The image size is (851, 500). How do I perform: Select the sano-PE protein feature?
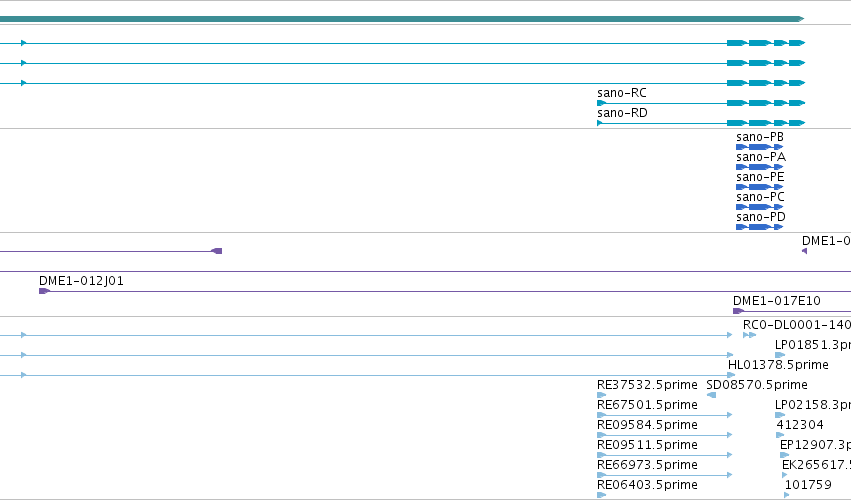759,187
